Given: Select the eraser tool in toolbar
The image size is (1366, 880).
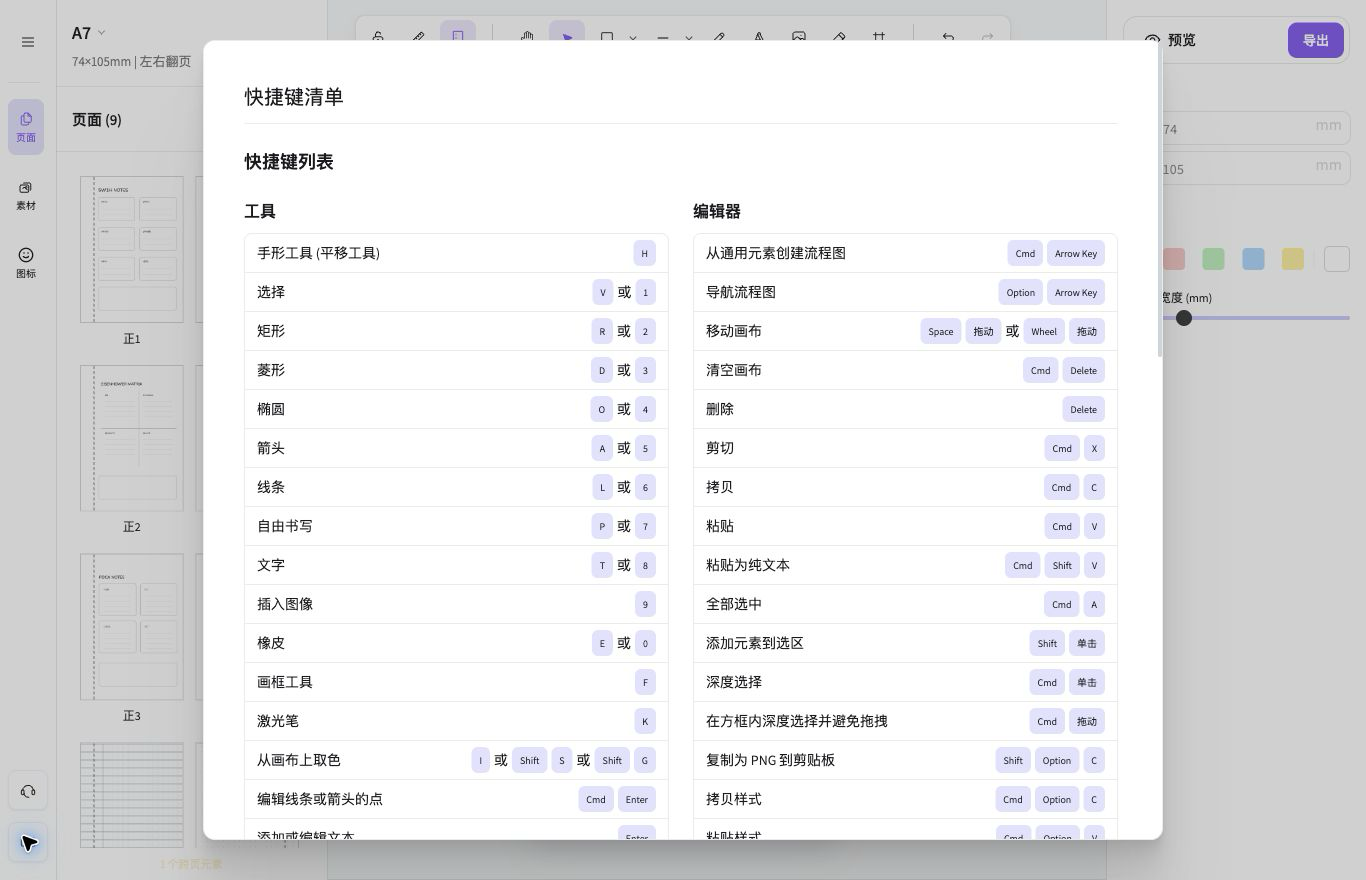Looking at the screenshot, I should [x=839, y=37].
